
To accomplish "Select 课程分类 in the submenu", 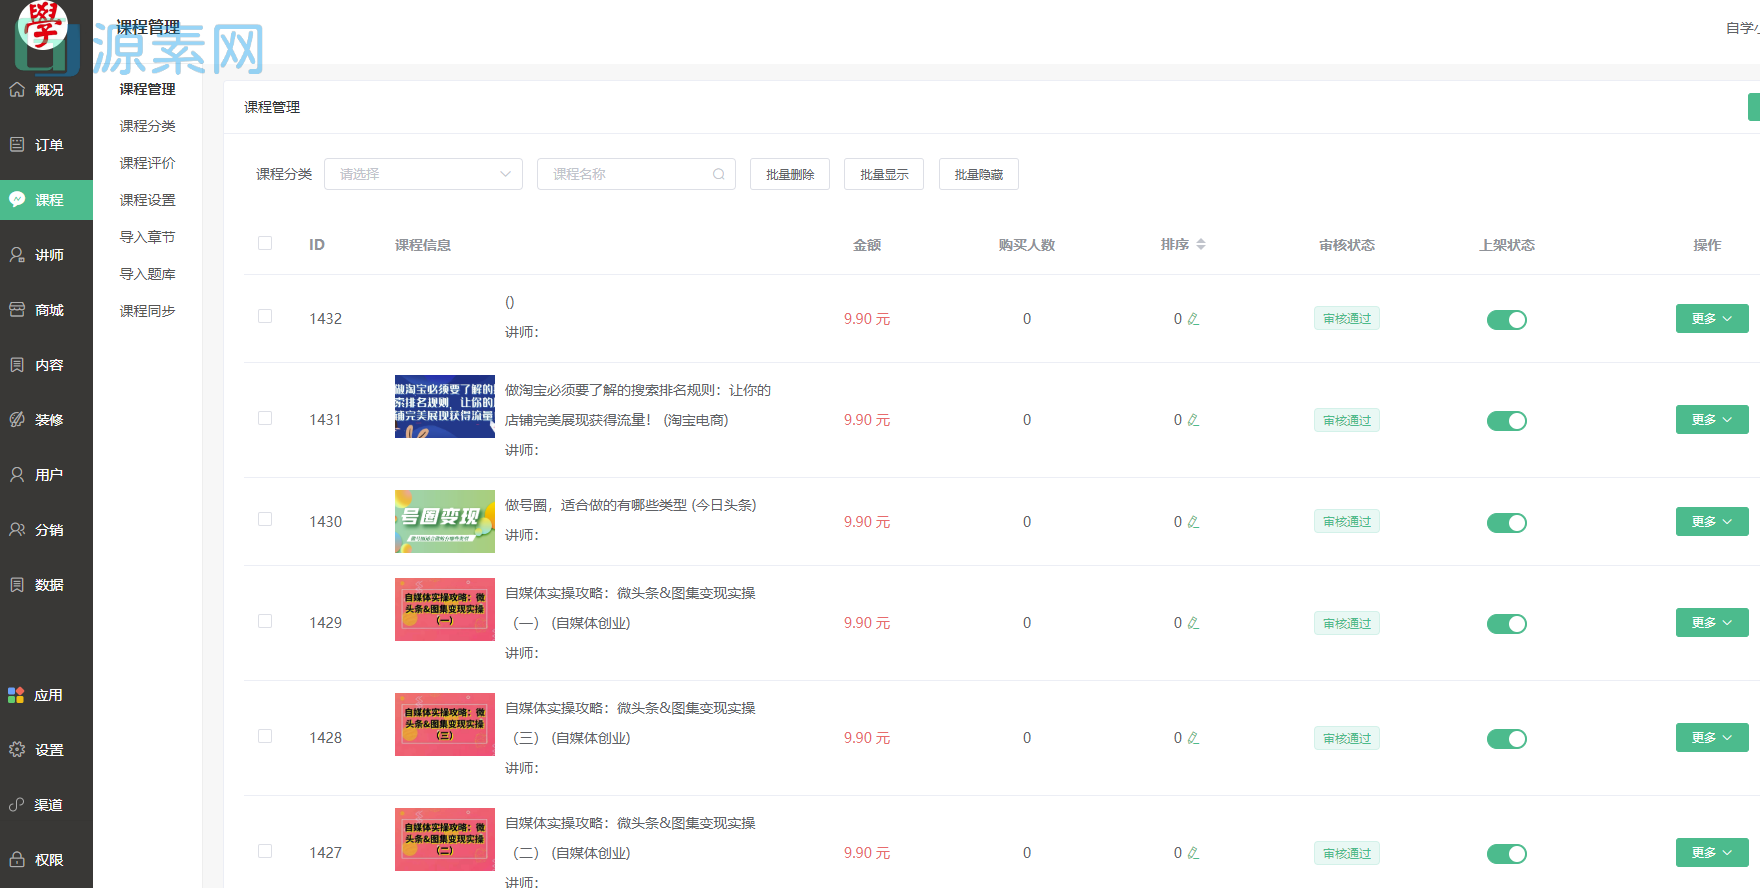I will (147, 126).
